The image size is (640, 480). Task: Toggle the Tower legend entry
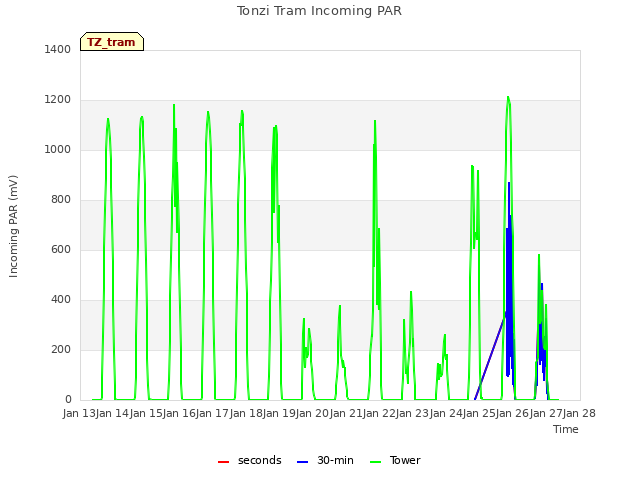pos(395,460)
